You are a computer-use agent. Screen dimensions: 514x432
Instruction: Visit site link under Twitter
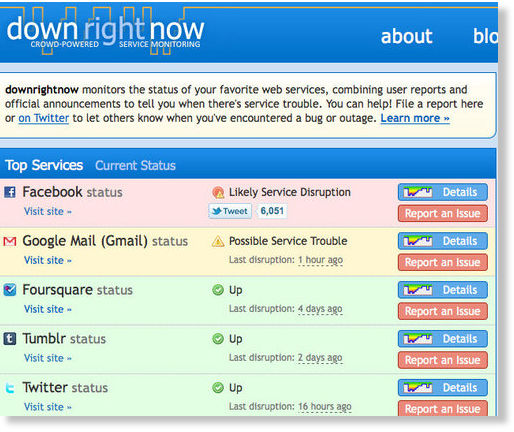(x=48, y=407)
